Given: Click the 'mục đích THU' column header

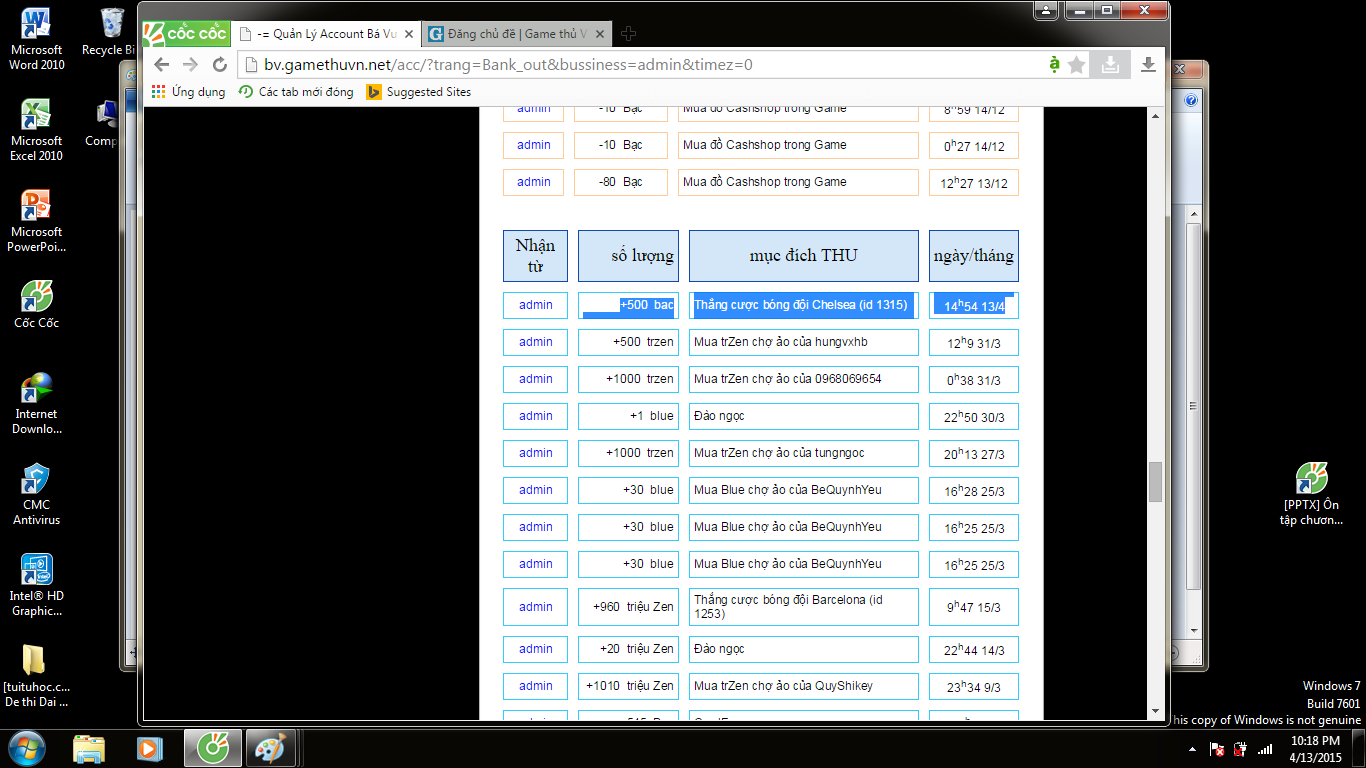Looking at the screenshot, I should (x=803, y=256).
